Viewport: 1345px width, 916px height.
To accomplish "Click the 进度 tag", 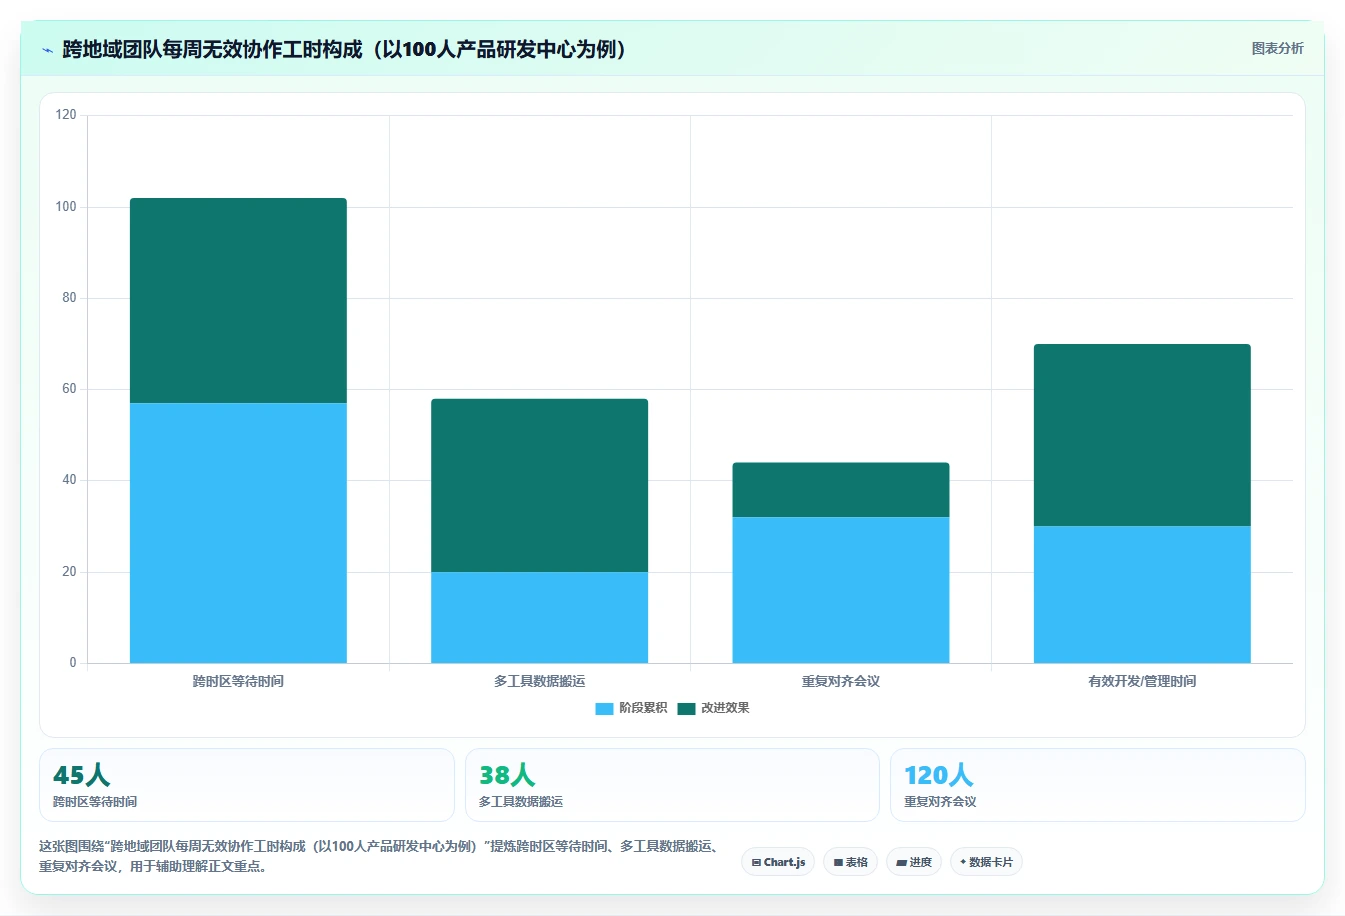I will (914, 862).
